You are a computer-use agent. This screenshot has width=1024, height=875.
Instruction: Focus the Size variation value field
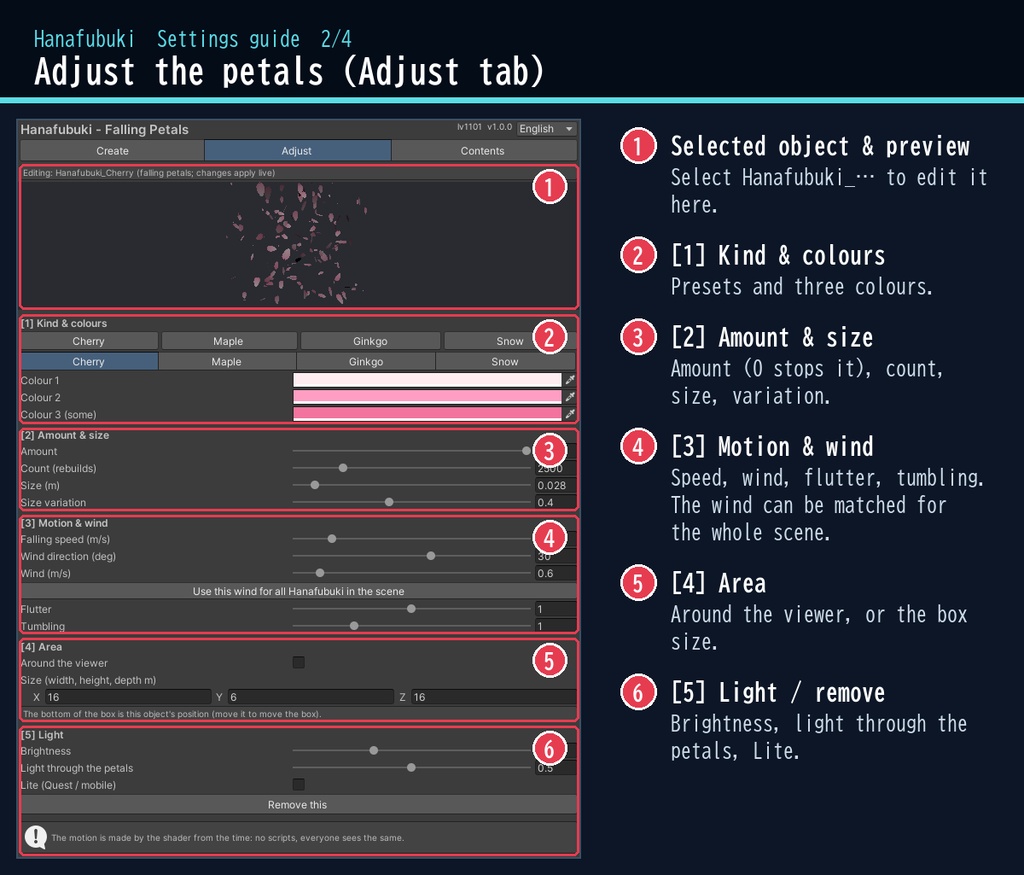point(555,502)
